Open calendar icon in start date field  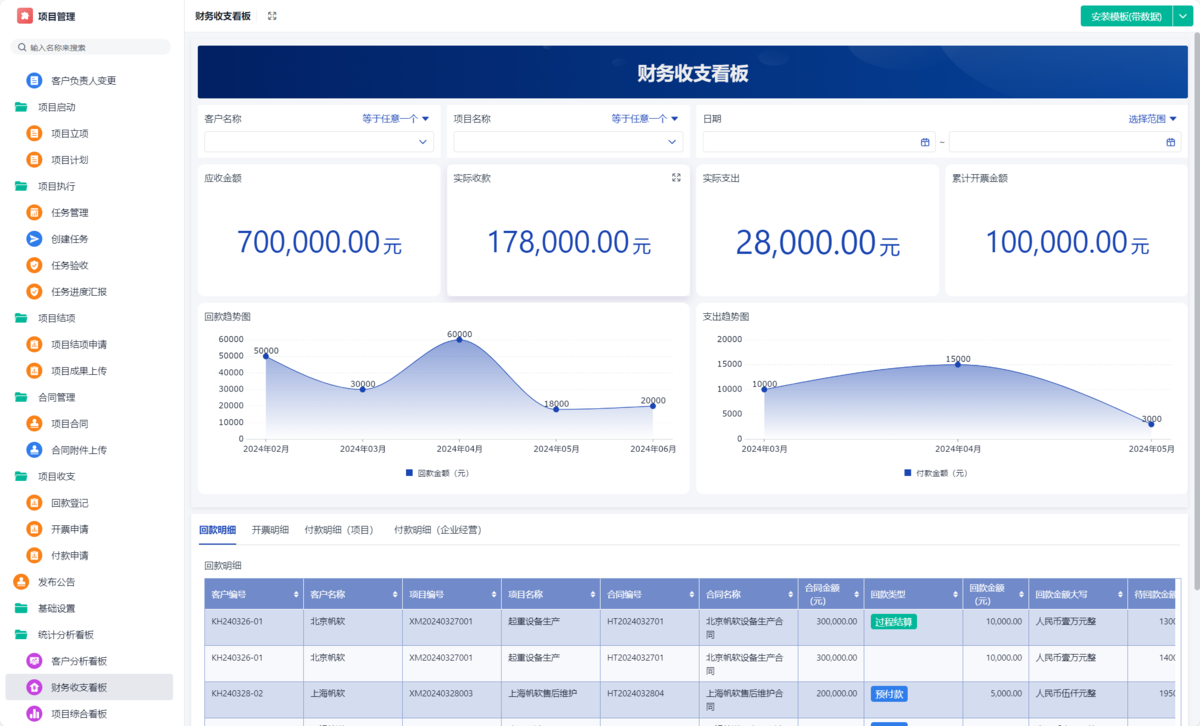tap(925, 143)
